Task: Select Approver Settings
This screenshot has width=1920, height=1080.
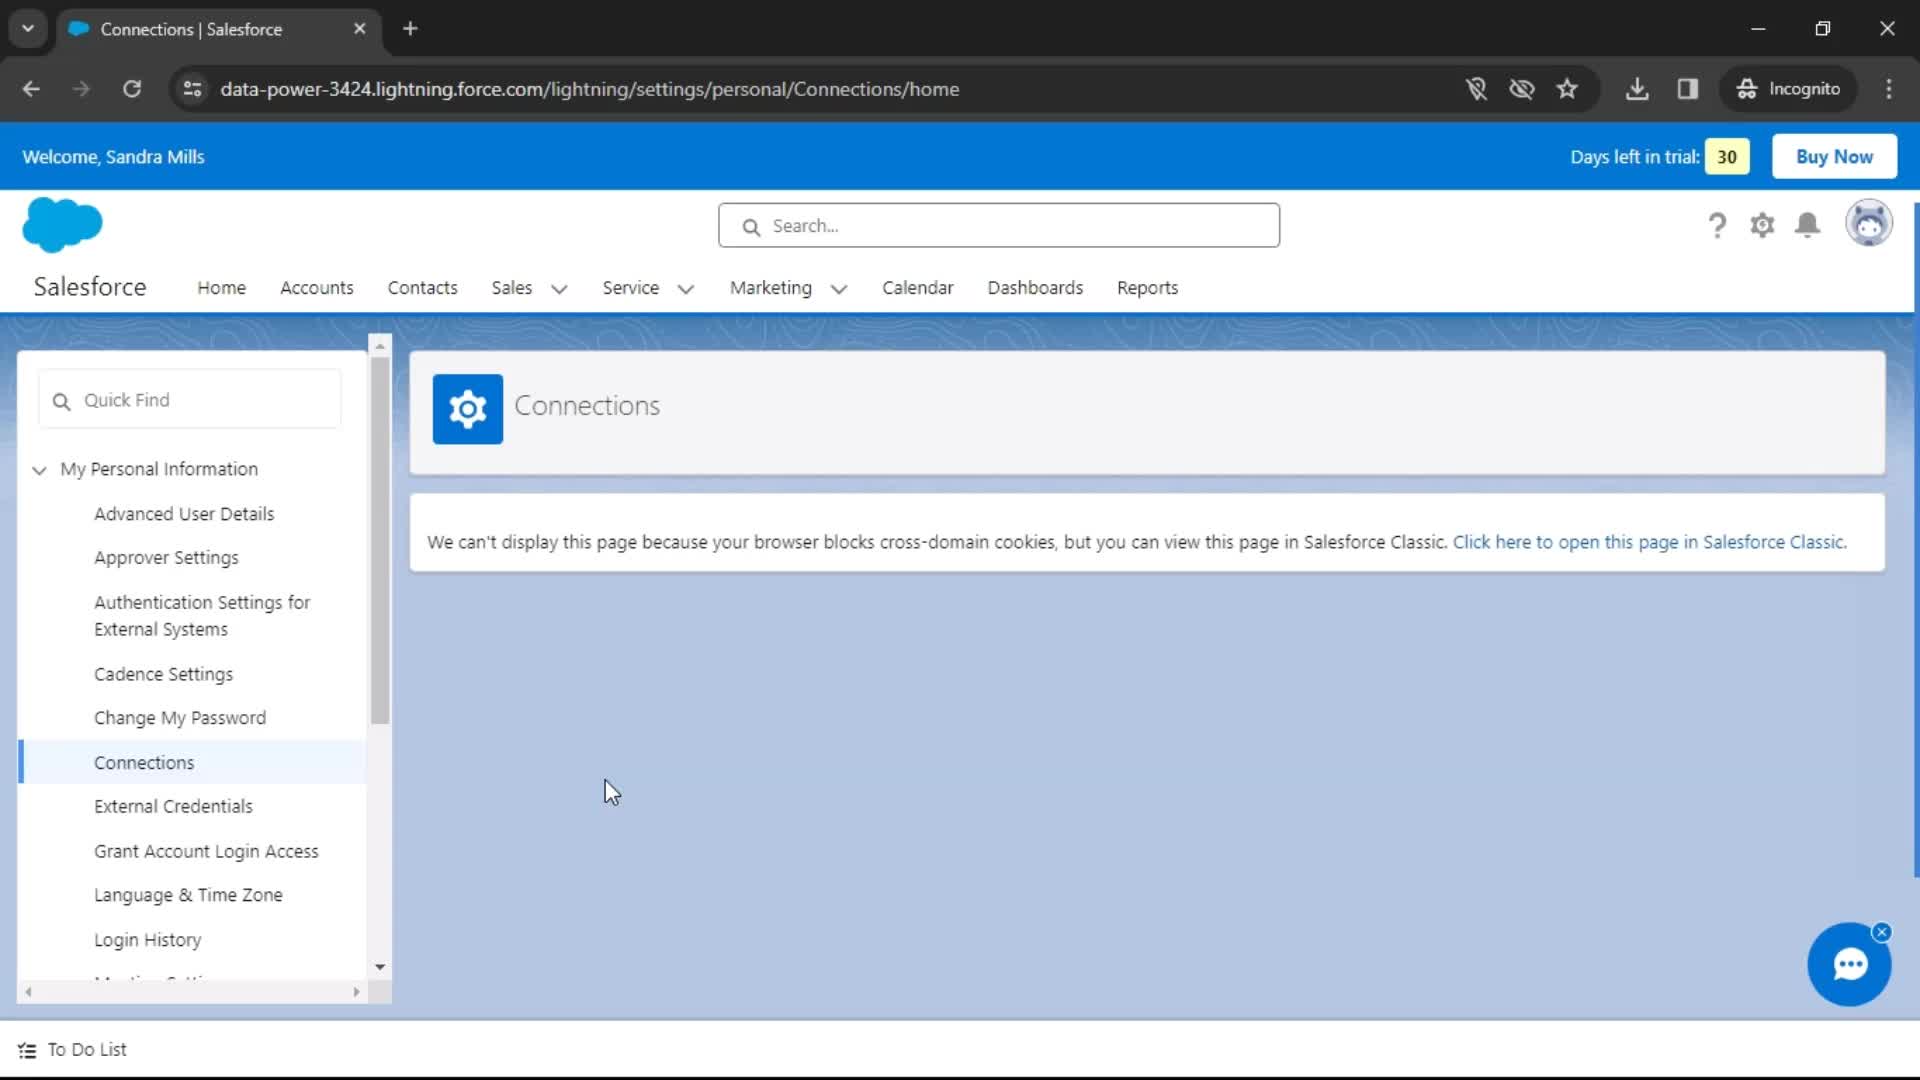Action: (166, 558)
